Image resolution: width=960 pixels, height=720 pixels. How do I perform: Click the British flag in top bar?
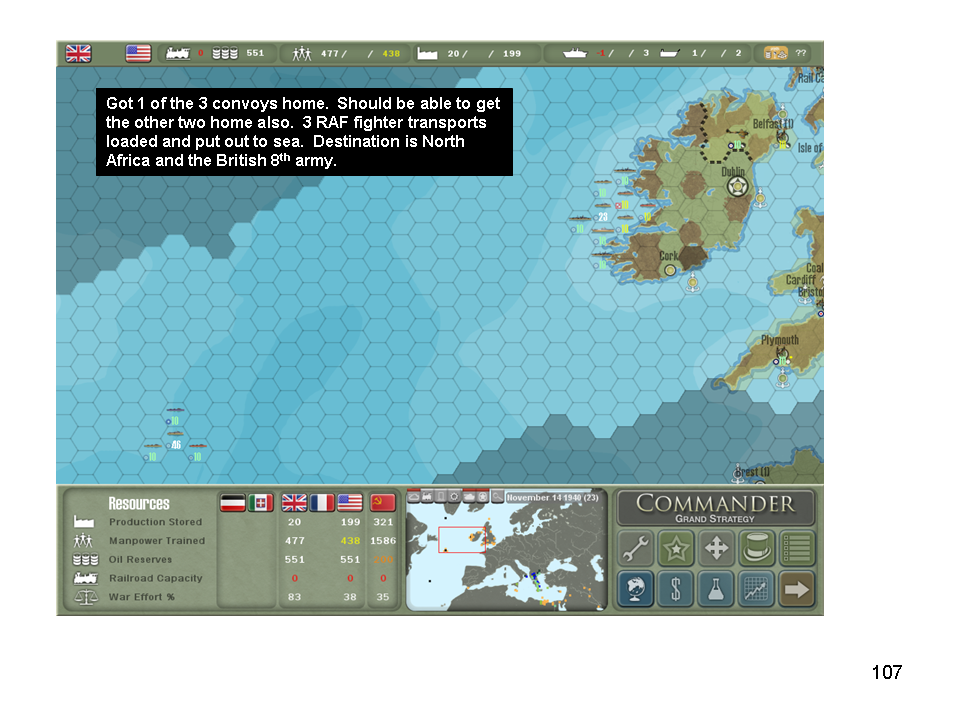coord(78,53)
